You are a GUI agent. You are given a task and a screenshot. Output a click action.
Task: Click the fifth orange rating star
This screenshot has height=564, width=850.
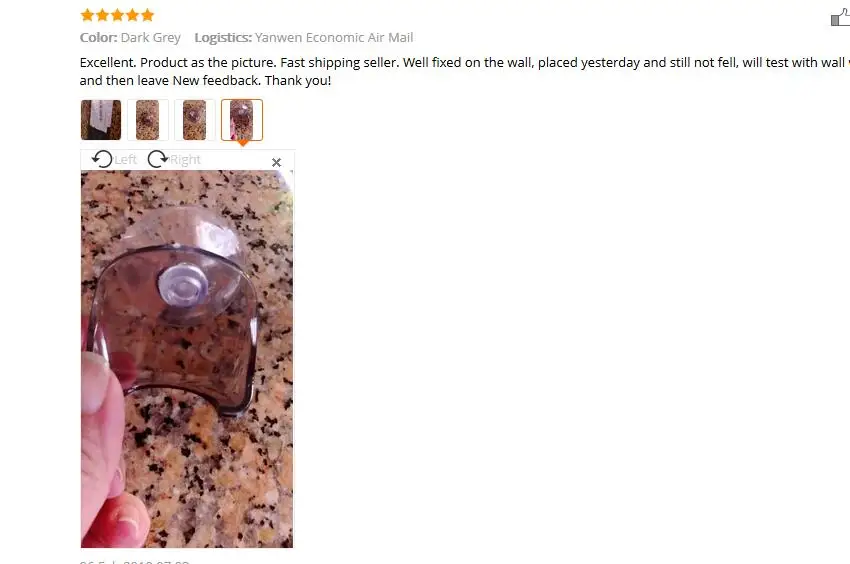point(147,15)
